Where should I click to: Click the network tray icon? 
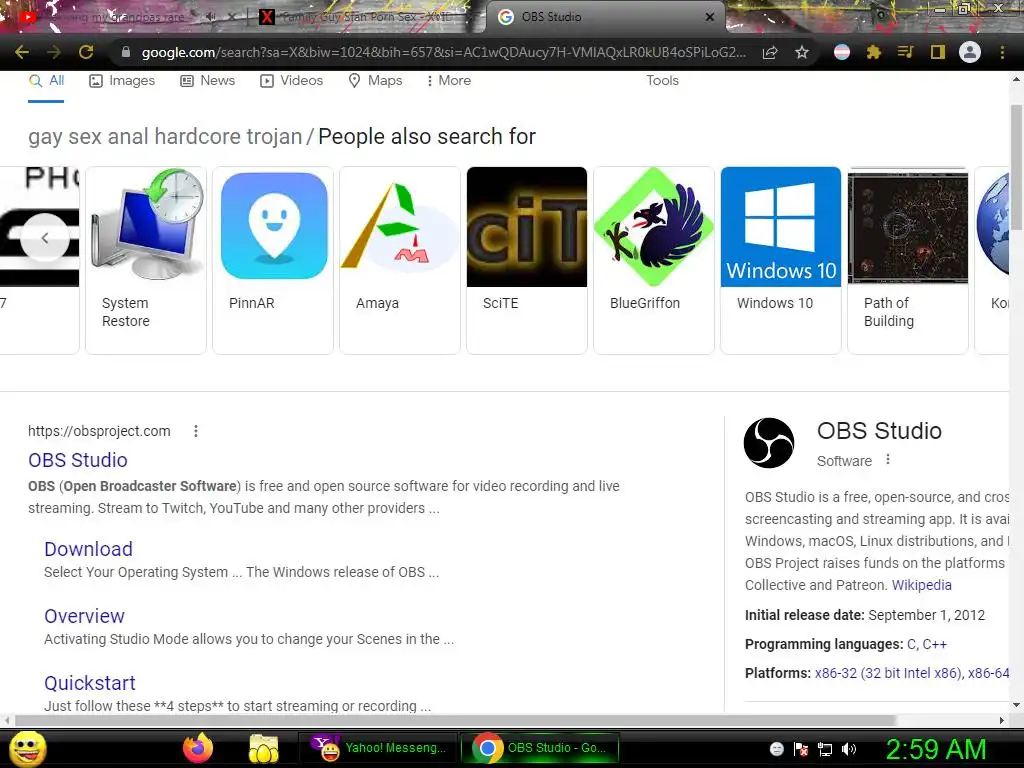[x=825, y=749]
